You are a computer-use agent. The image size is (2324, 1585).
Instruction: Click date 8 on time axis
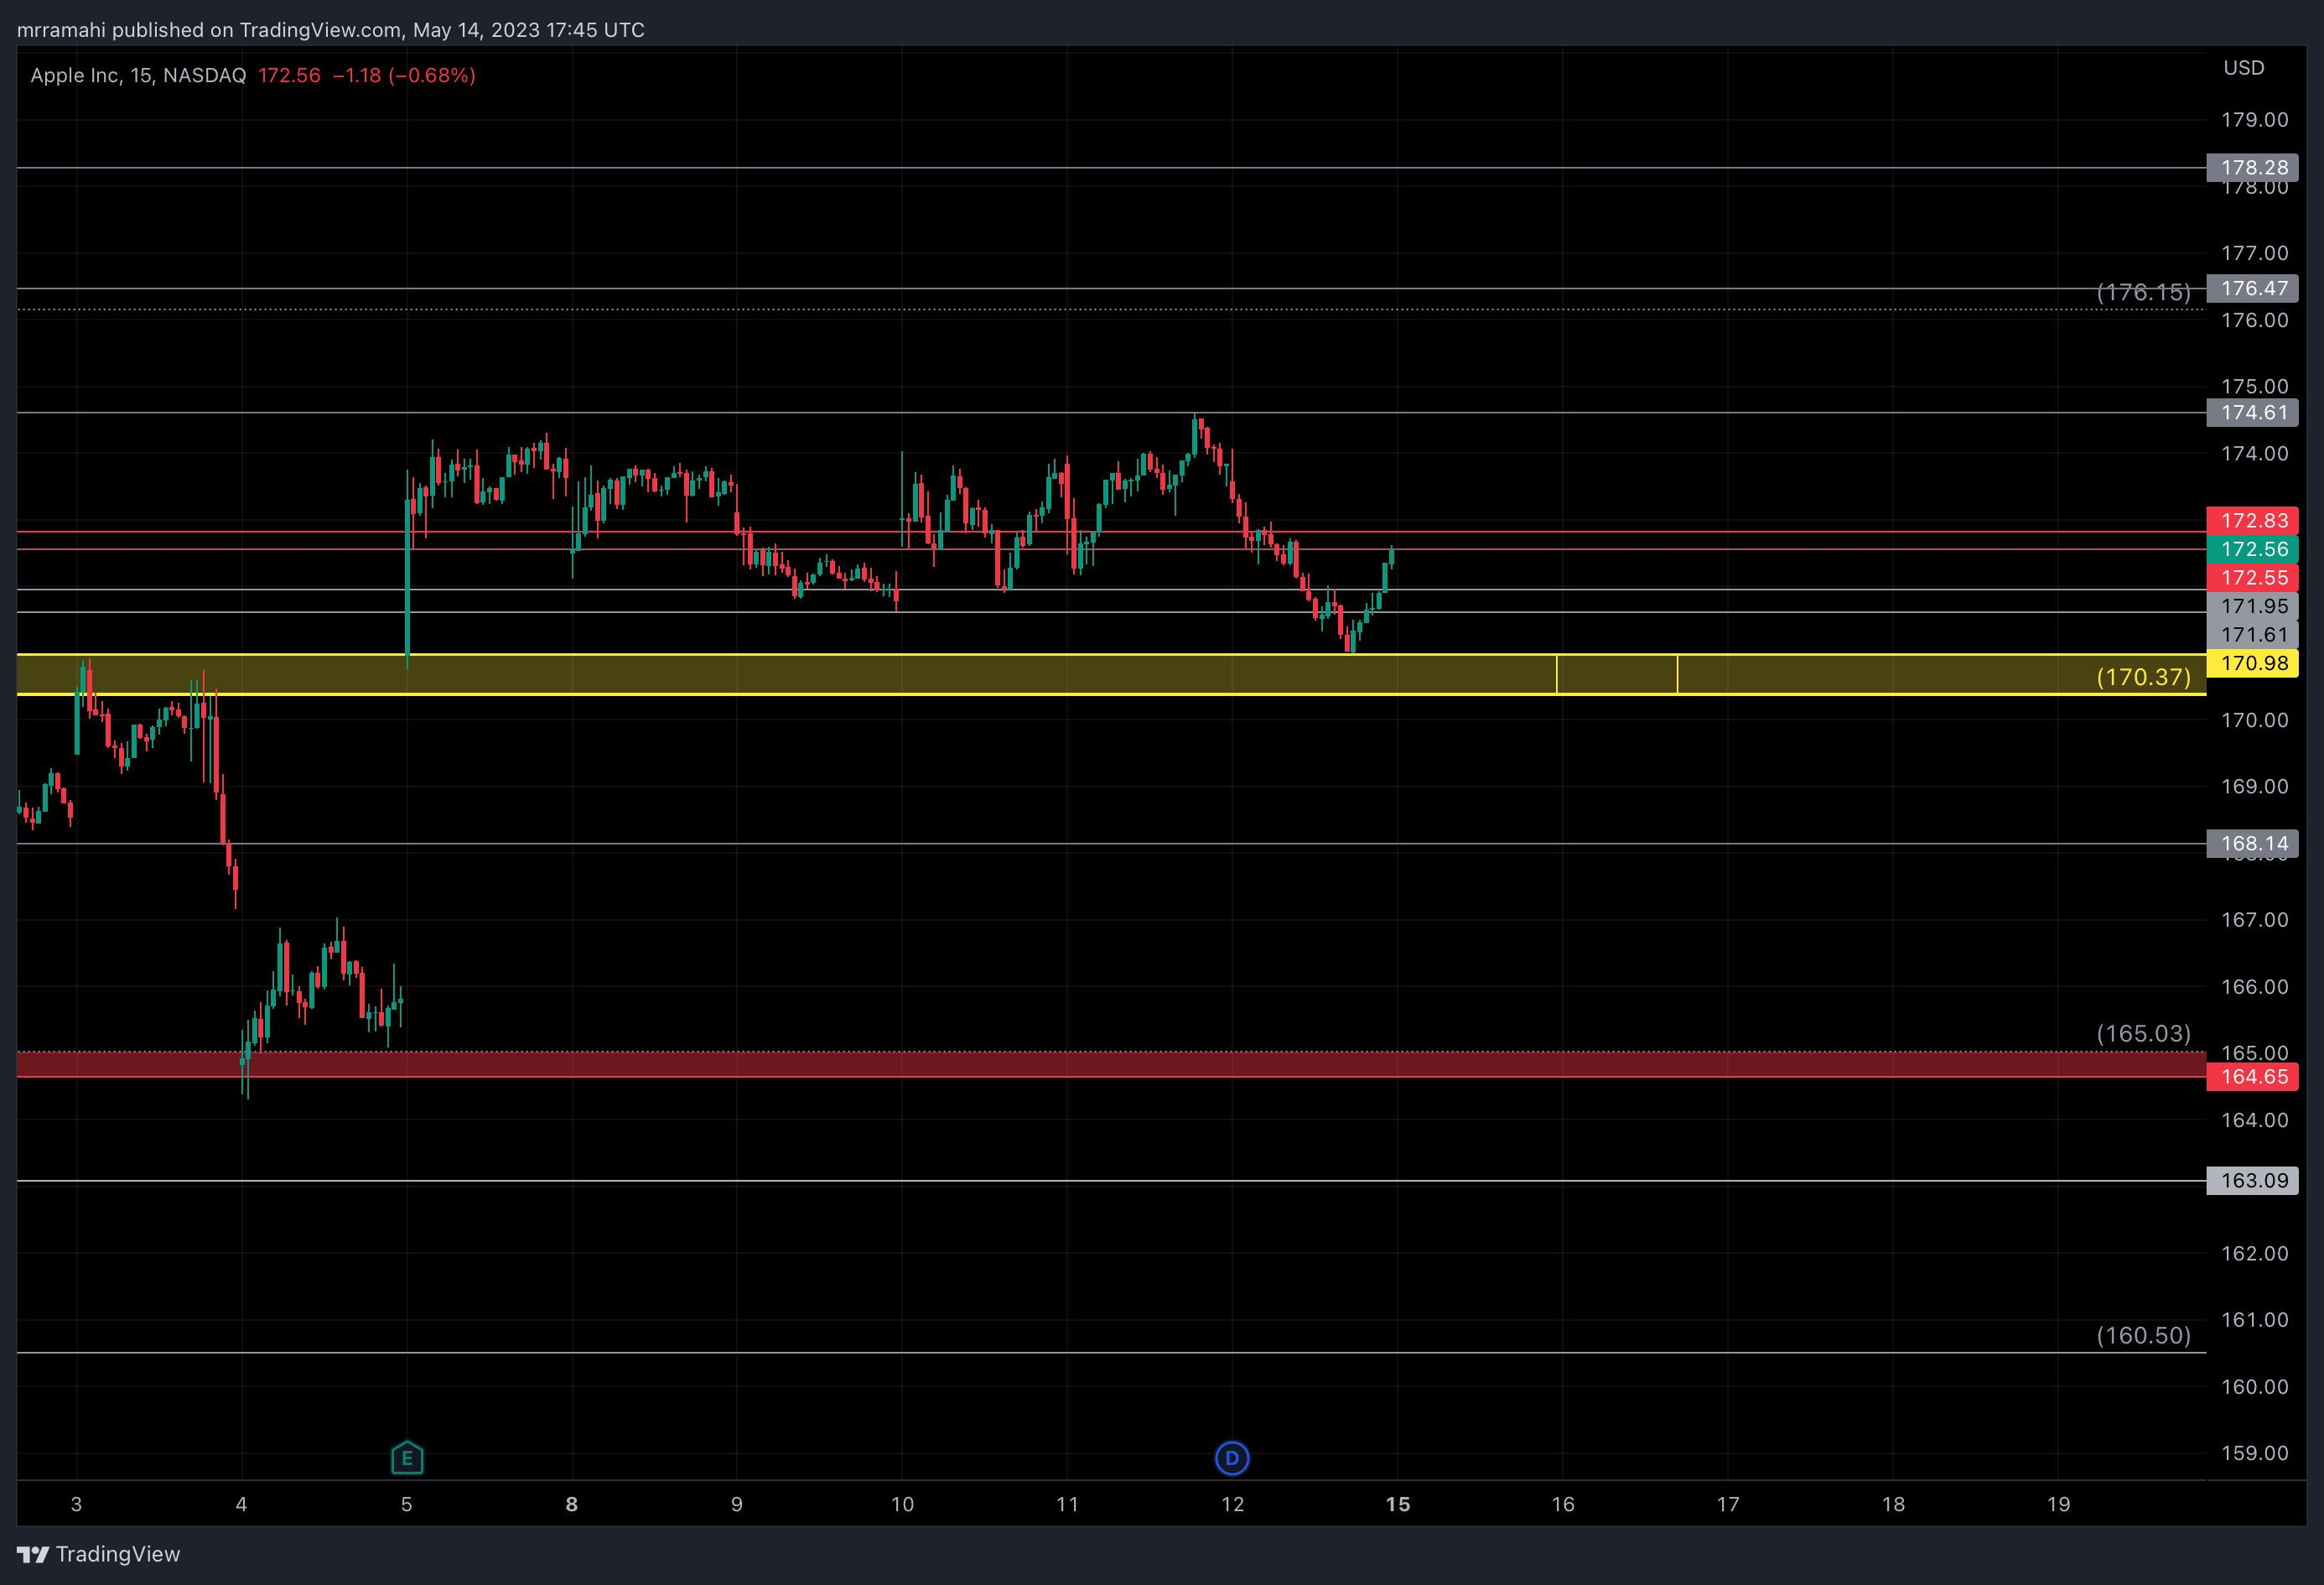point(572,1504)
